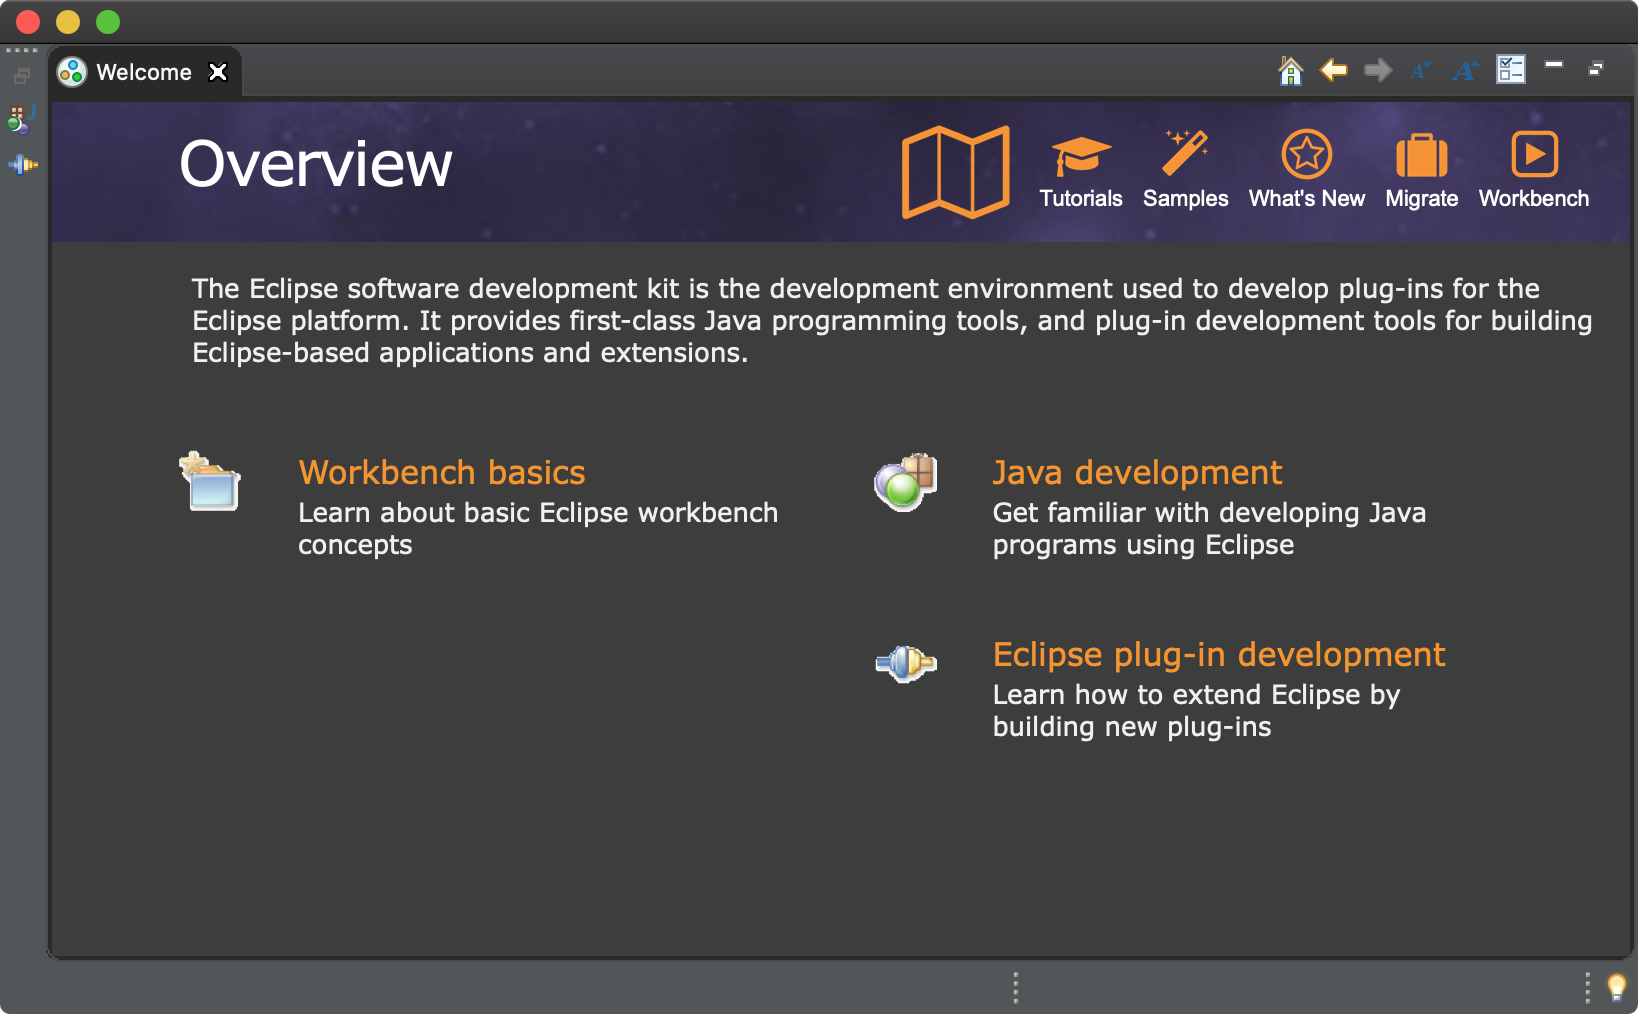This screenshot has width=1638, height=1014.
Task: Click the Migrate label
Action: click(1422, 198)
